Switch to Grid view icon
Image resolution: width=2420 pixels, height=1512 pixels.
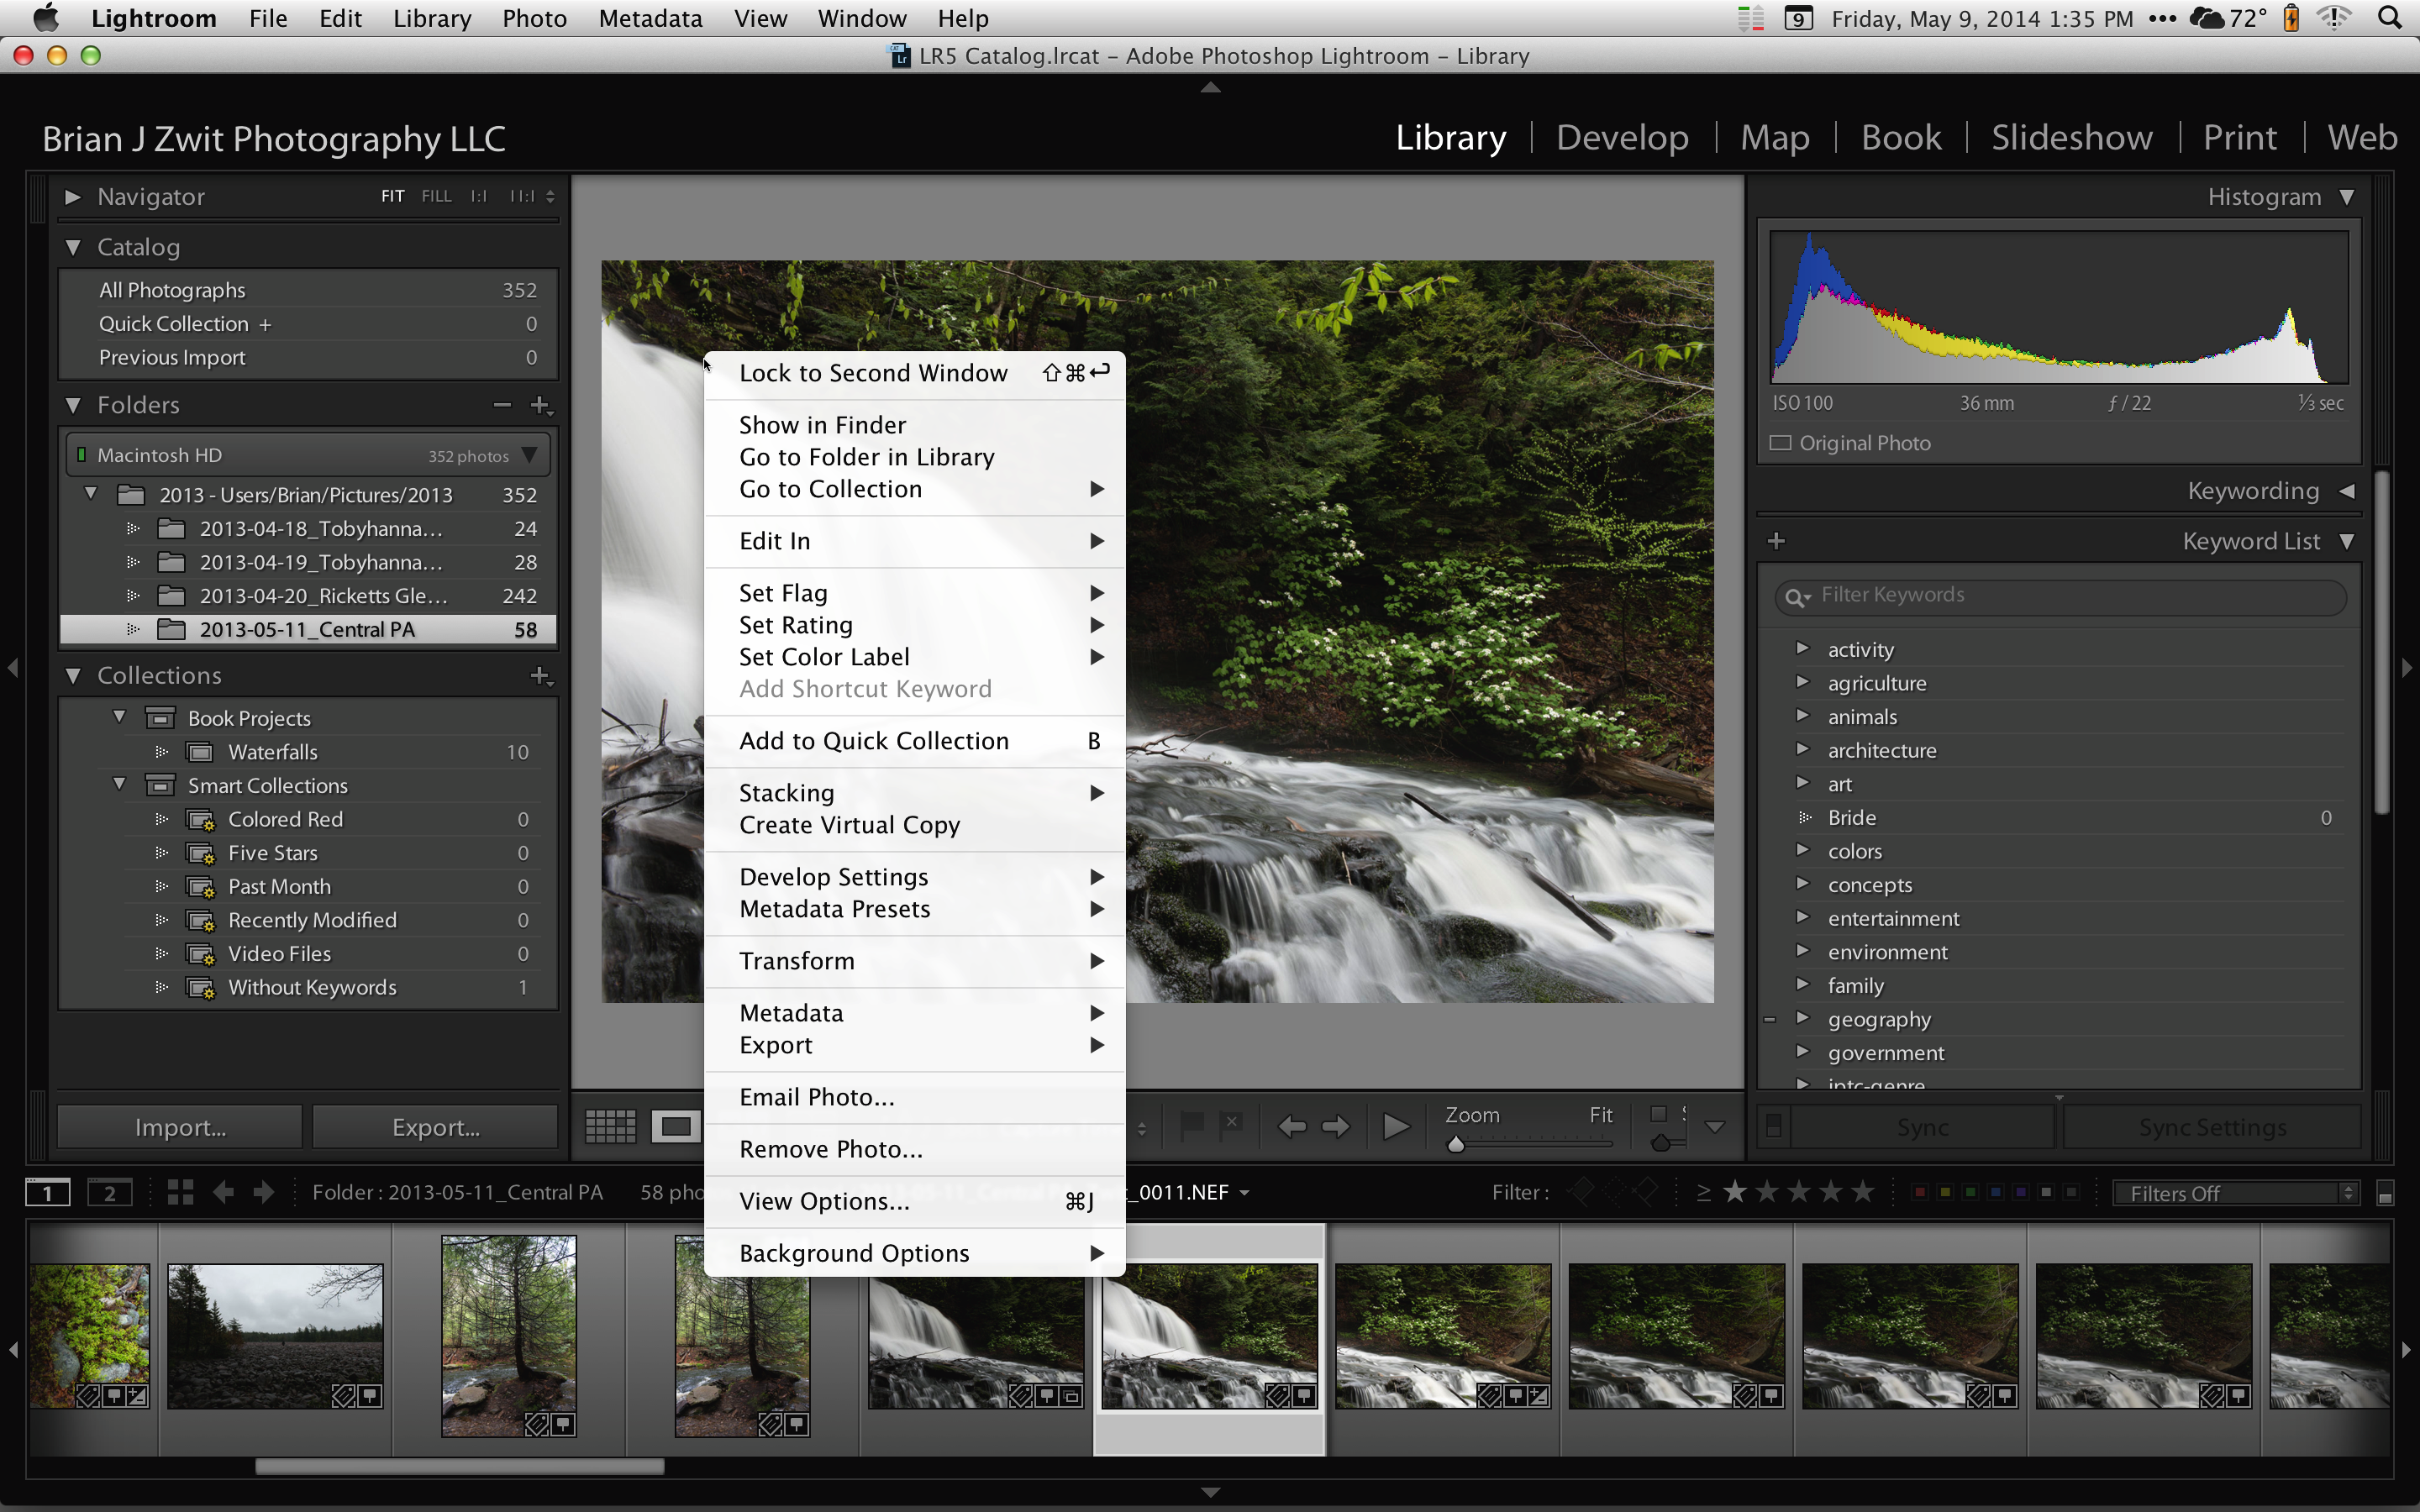coord(610,1127)
